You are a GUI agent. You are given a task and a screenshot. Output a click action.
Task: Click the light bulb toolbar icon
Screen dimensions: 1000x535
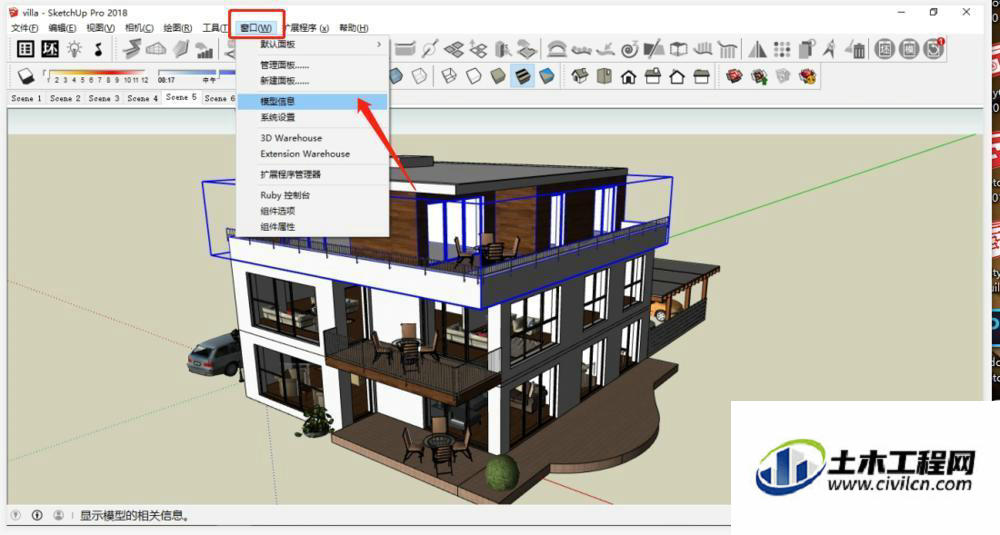click(75, 48)
